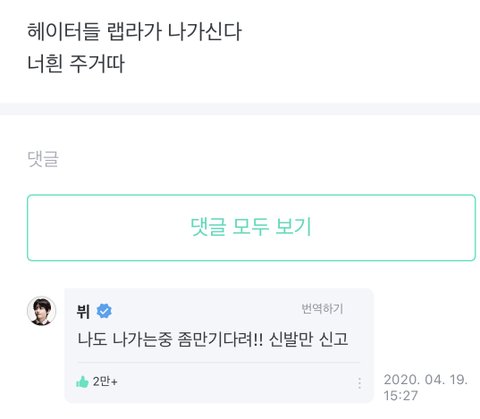Open the three-dot more options menu
Screen dimensions: 480x419
click(x=359, y=383)
